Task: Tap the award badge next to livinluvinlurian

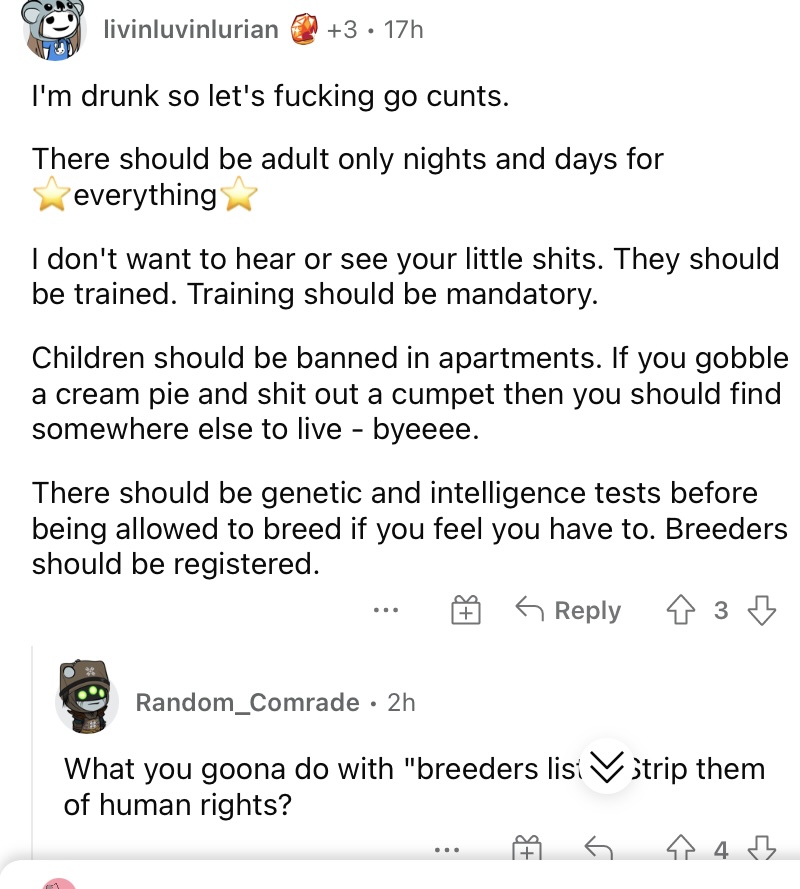Action: click(303, 29)
